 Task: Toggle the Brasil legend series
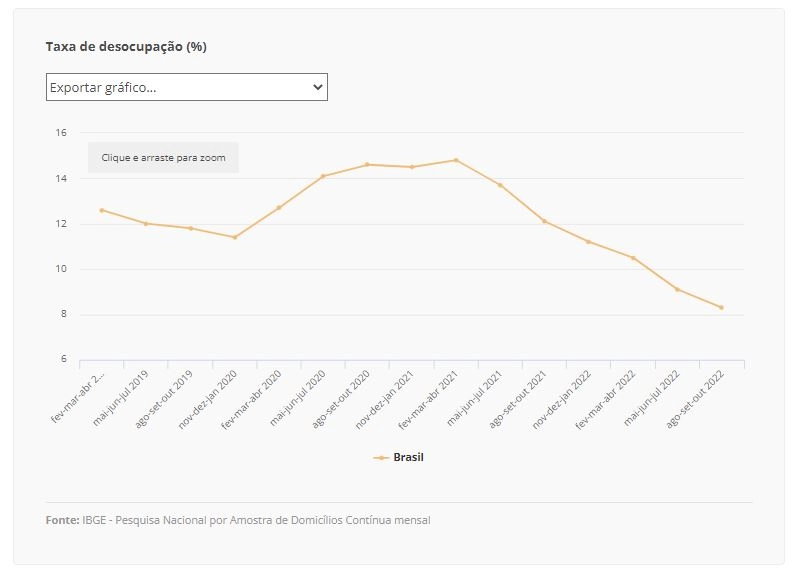tap(398, 457)
